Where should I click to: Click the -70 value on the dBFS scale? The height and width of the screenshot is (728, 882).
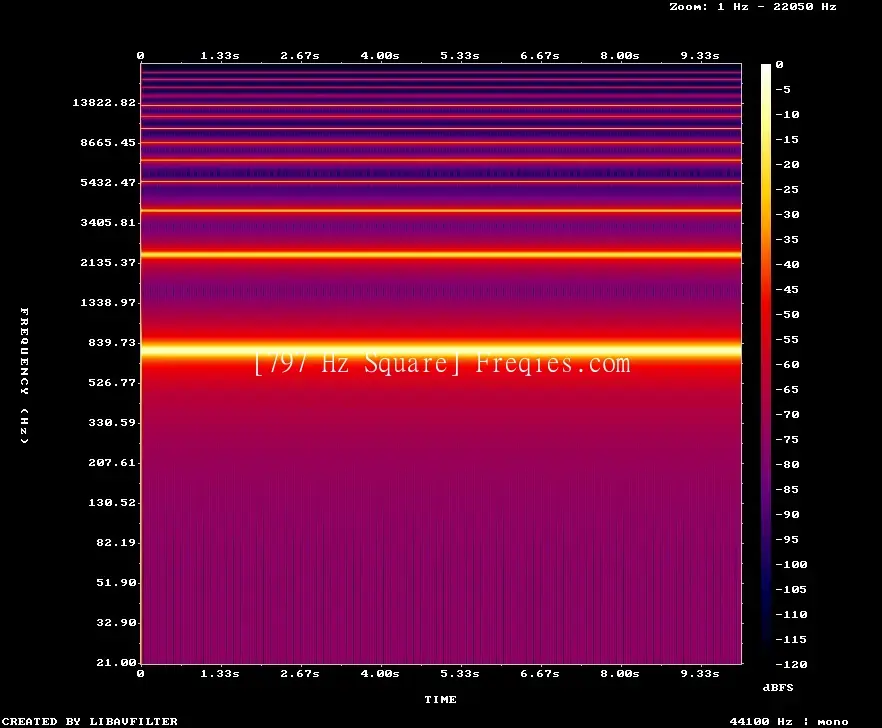click(787, 414)
